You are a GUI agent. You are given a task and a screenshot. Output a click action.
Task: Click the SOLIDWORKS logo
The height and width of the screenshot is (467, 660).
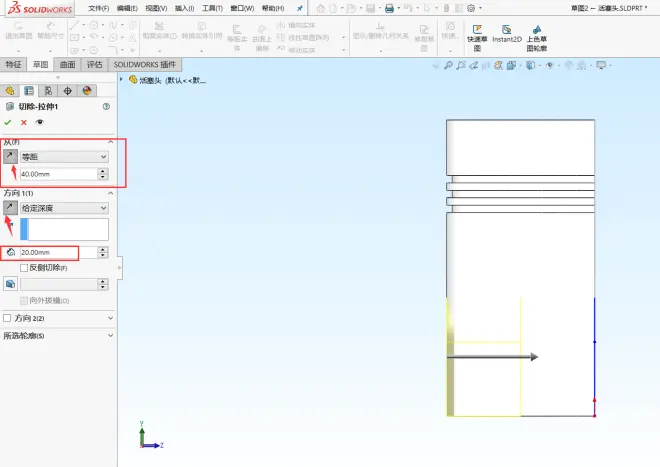click(x=40, y=8)
